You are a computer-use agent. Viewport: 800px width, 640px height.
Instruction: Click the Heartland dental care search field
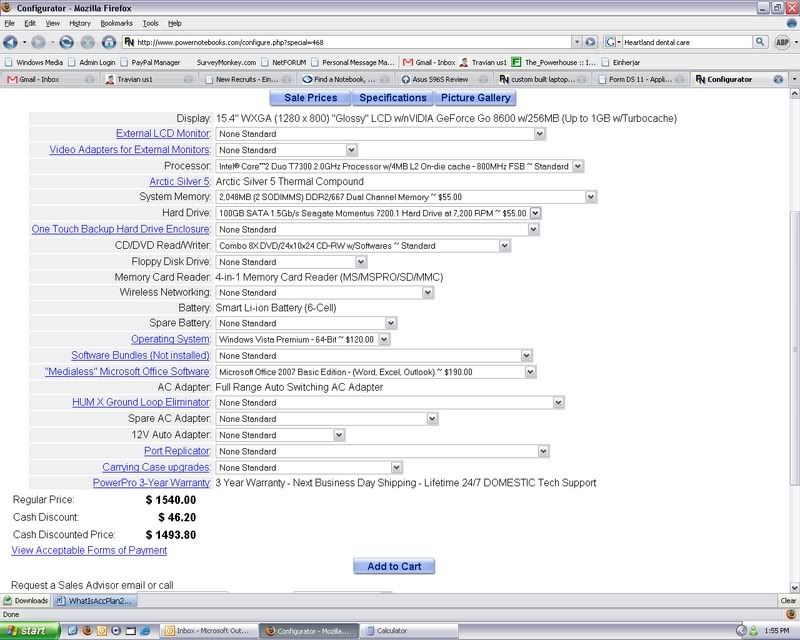tap(687, 42)
